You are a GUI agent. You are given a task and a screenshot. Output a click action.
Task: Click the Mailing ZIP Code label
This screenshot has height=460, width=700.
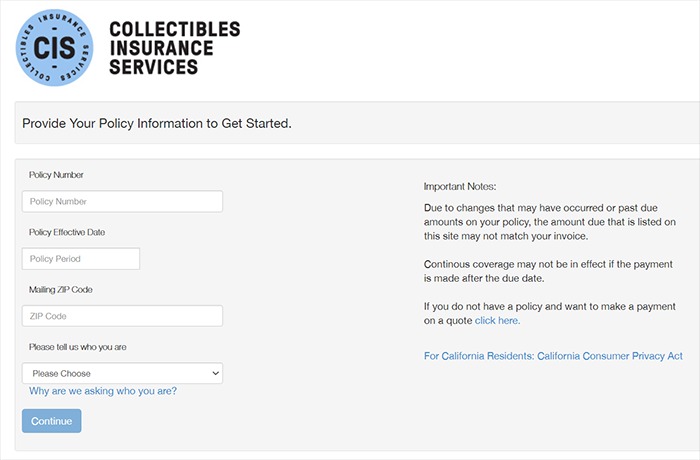61,289
